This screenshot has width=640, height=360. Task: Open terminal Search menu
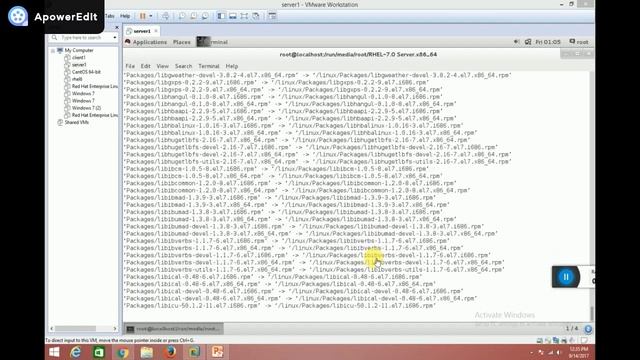(184, 66)
